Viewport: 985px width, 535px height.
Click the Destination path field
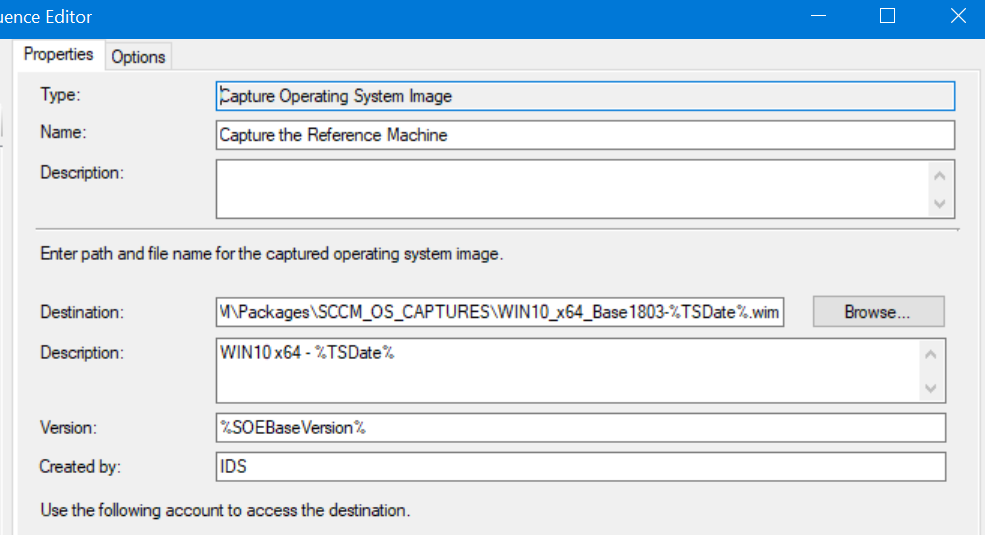pyautogui.click(x=500, y=312)
